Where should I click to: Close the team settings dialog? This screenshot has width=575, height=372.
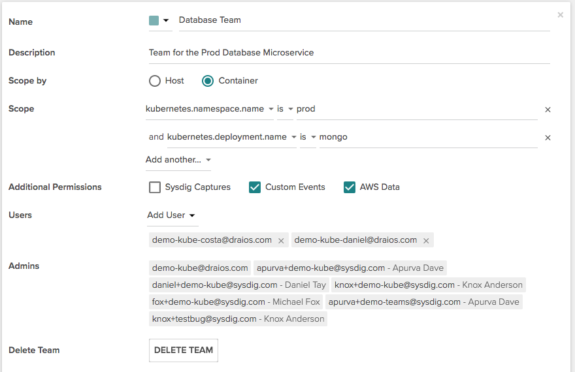(x=560, y=15)
